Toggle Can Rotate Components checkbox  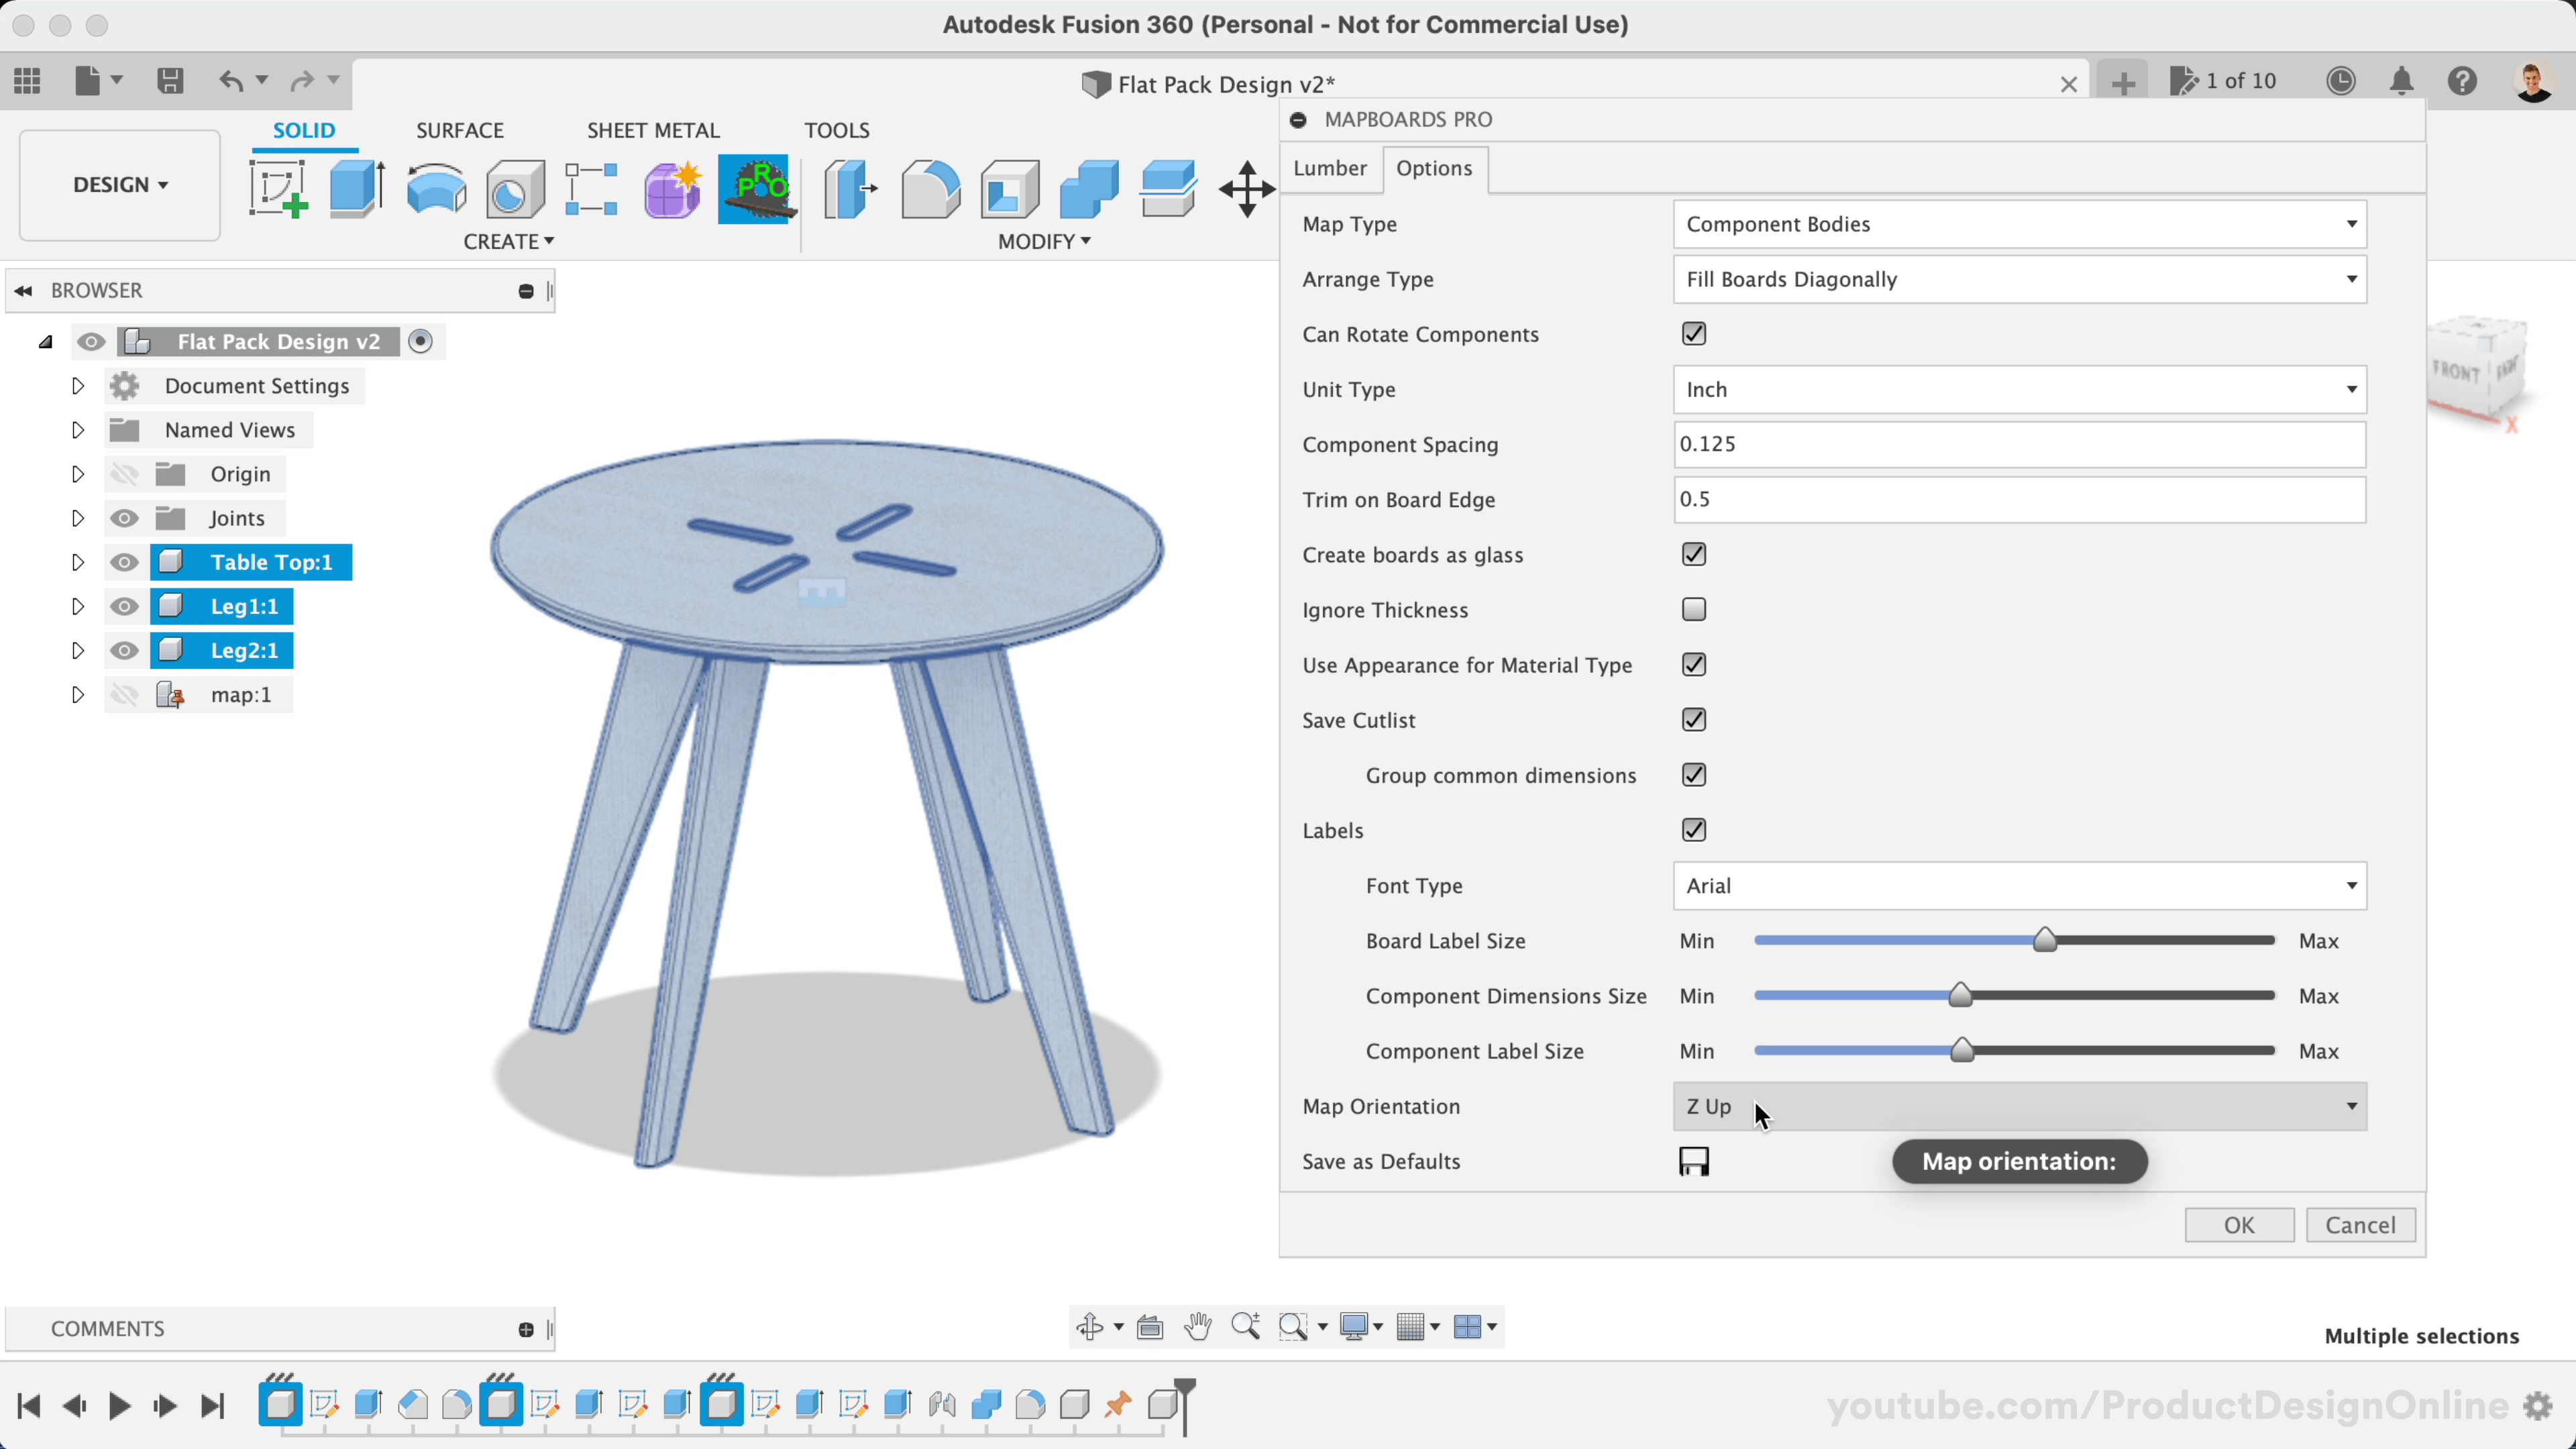pos(1694,334)
